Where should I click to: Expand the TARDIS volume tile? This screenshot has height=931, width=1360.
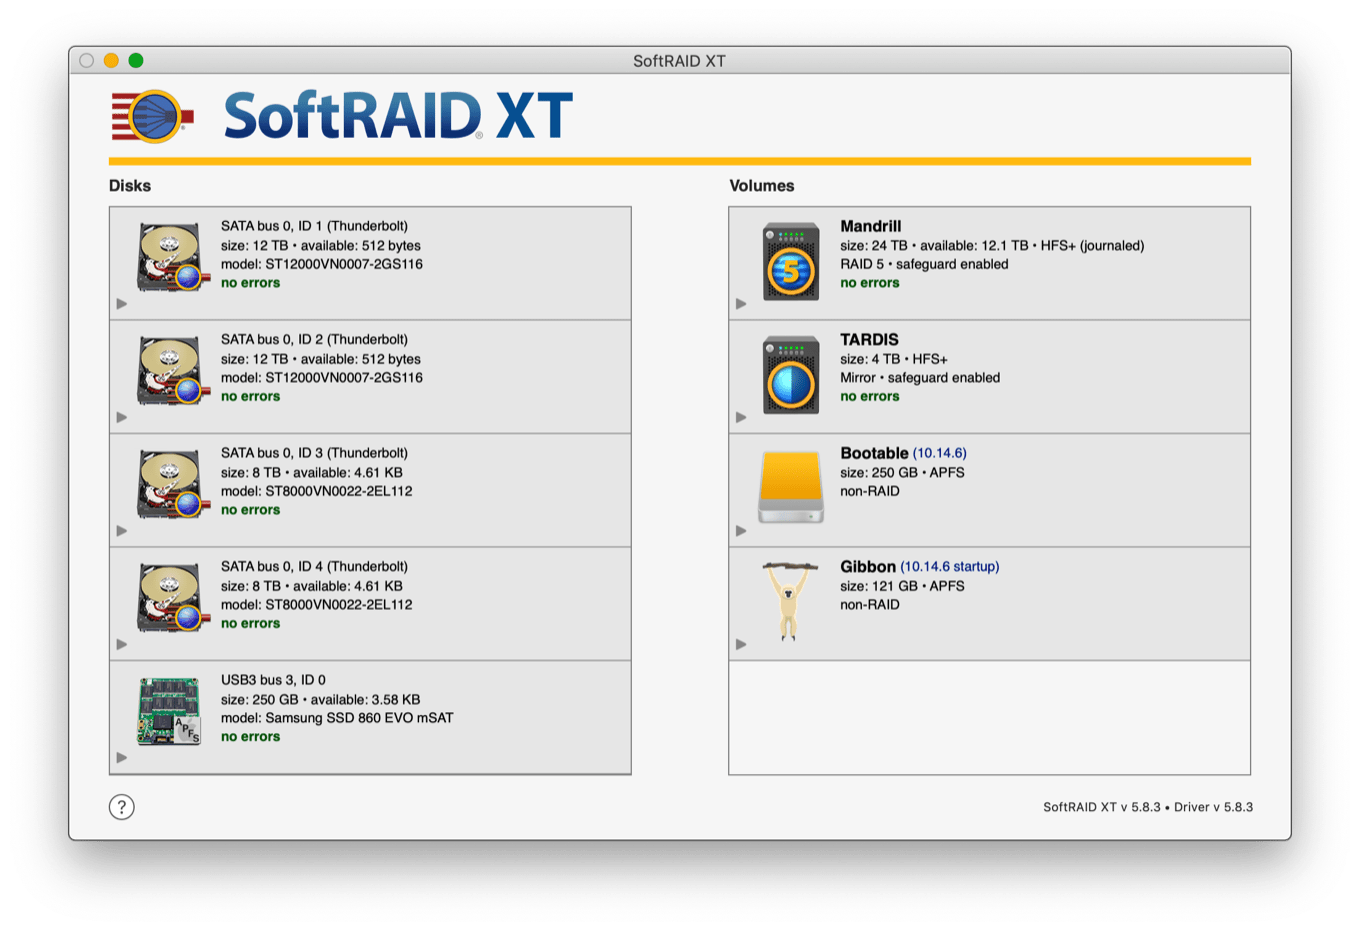coord(741,417)
